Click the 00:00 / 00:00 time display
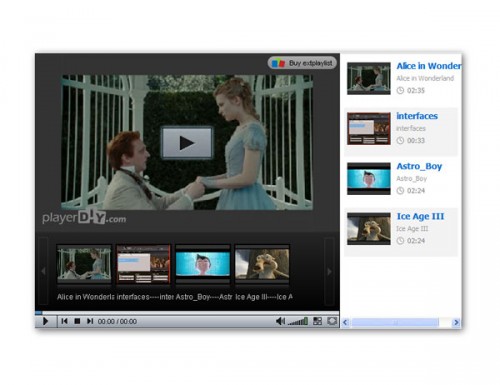The width and height of the screenshot is (500, 385). click(117, 322)
